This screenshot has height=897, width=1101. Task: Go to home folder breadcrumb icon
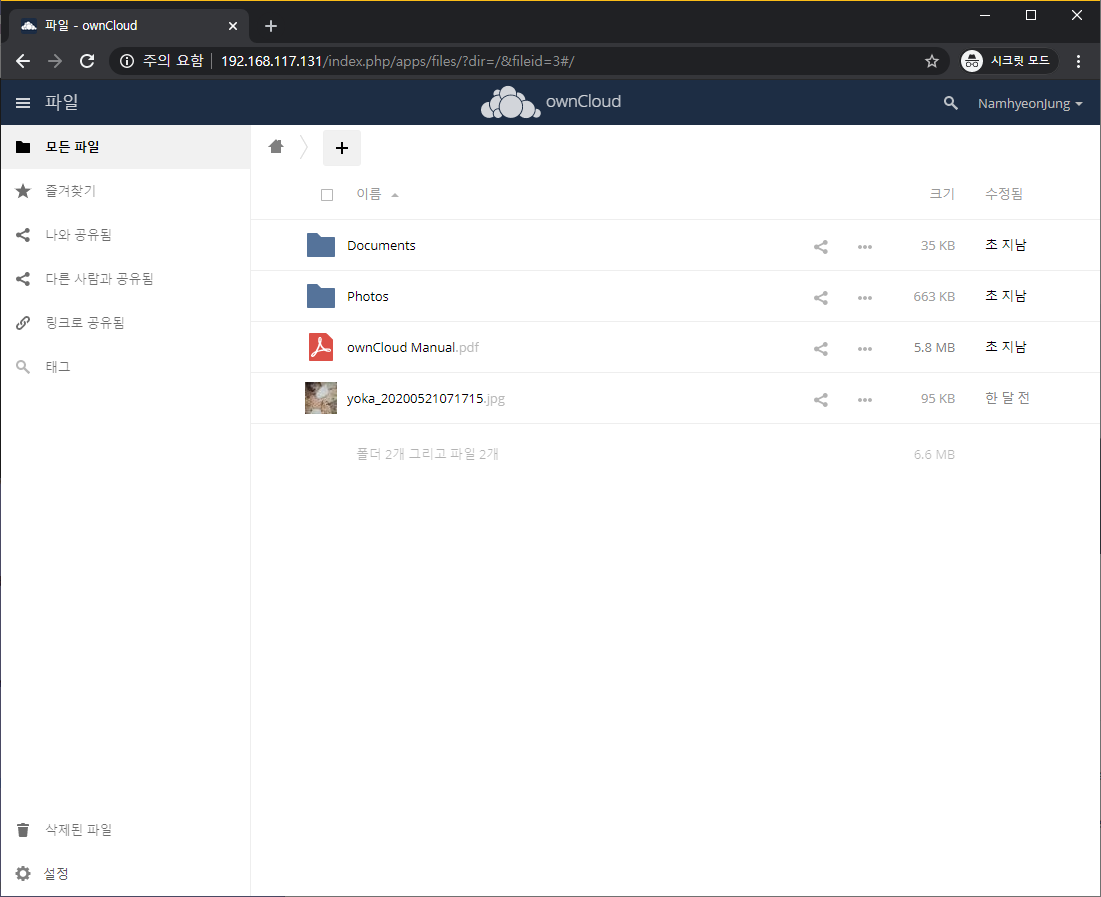tap(276, 146)
